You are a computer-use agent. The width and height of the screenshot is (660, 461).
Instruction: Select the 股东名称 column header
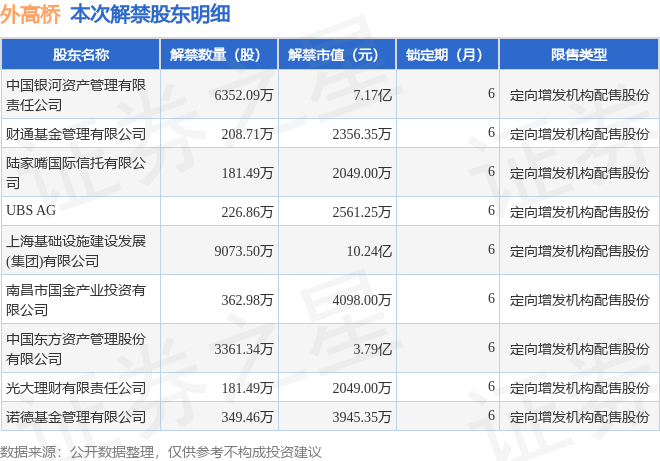click(x=81, y=55)
